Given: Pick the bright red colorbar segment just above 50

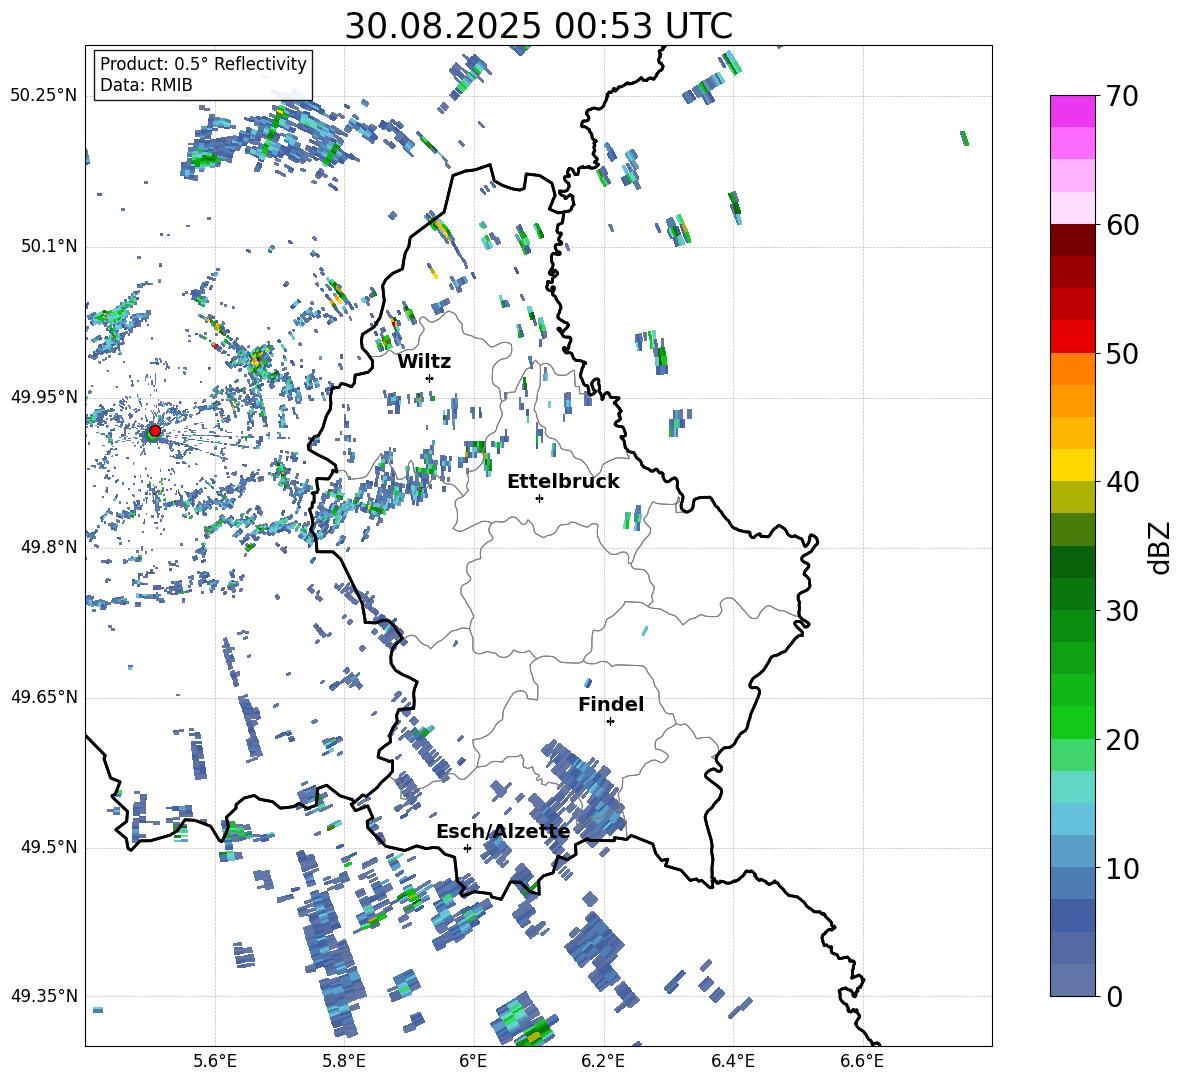Looking at the screenshot, I should (1072, 337).
